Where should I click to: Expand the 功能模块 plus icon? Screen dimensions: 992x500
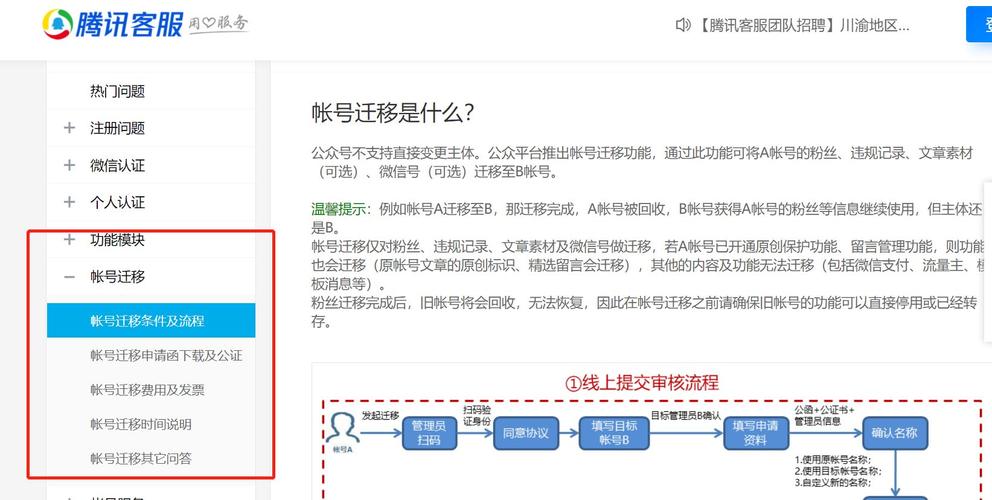click(70, 239)
